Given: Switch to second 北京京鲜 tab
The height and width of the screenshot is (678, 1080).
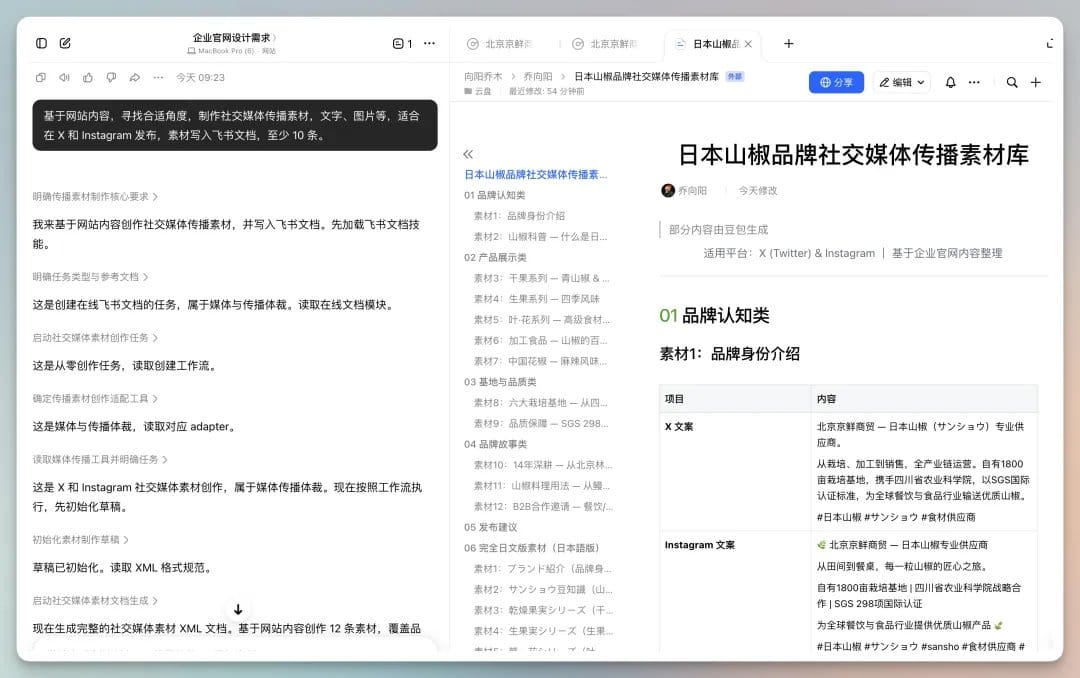Looking at the screenshot, I should point(607,44).
